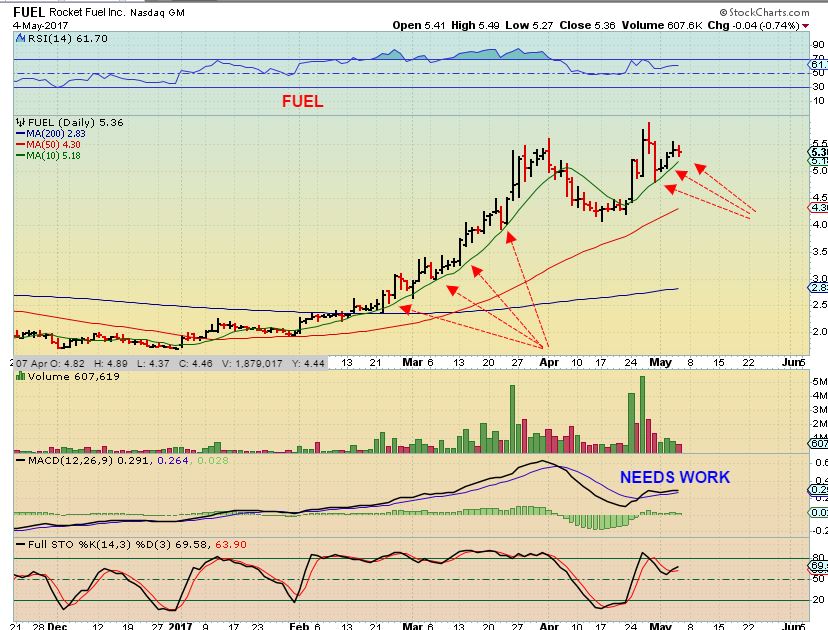Screen dimensions: 828x630
Task: Click the NEEDS WORK annotation text
Action: [674, 477]
